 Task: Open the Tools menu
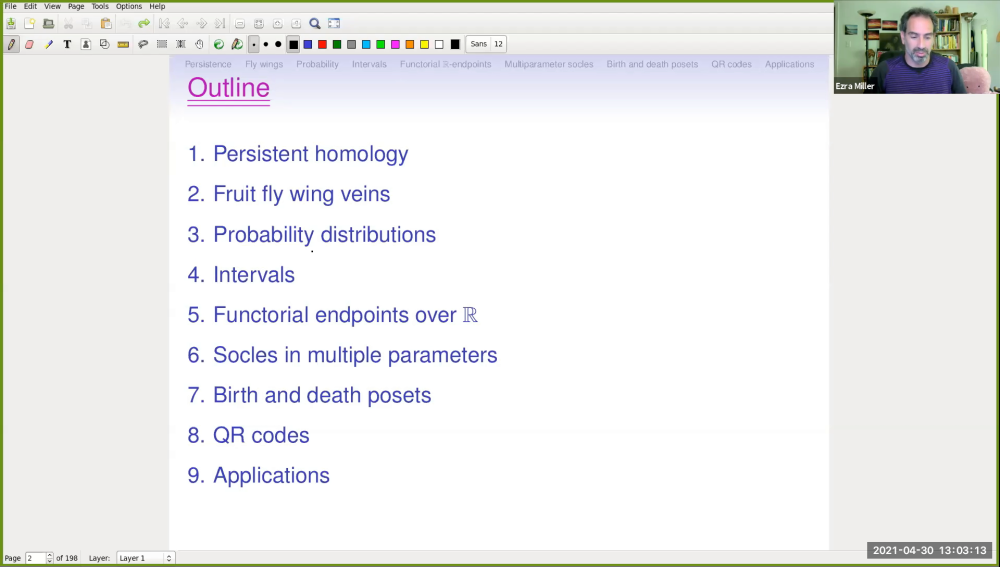(99, 6)
